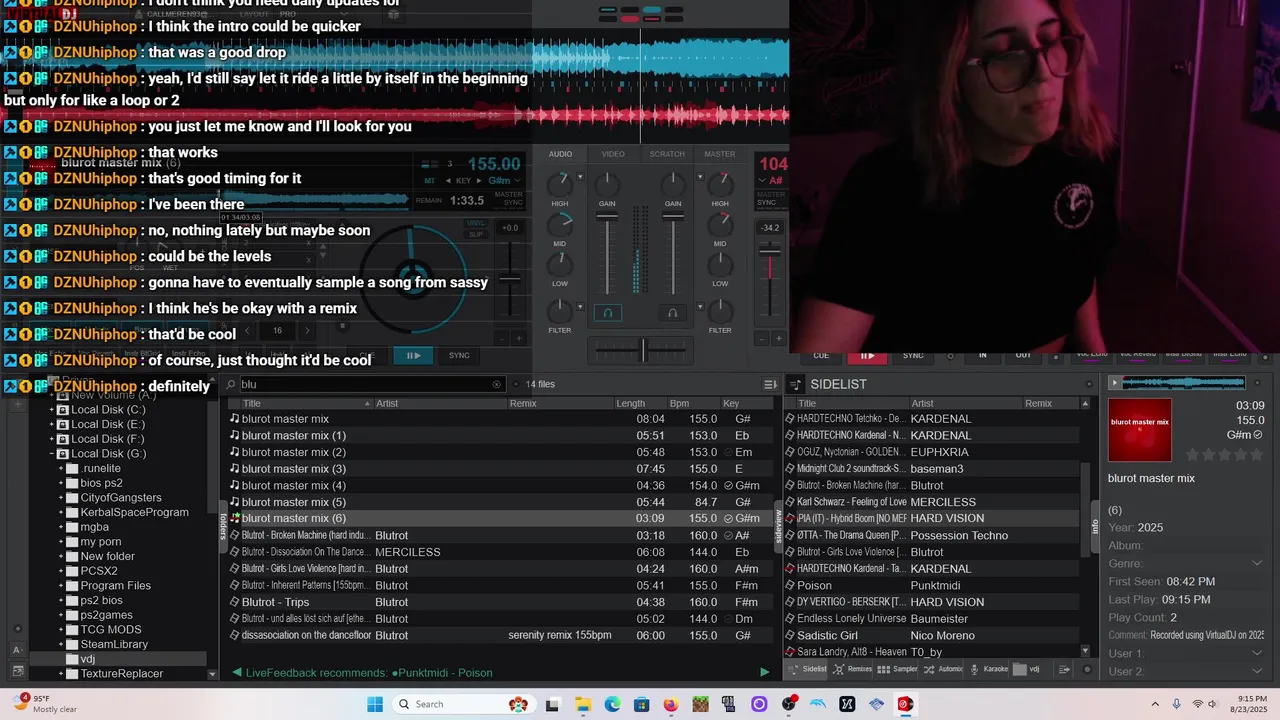The height and width of the screenshot is (720, 1280).
Task: Expand Local Disk (E:) in folder tree
Action: pos(51,424)
